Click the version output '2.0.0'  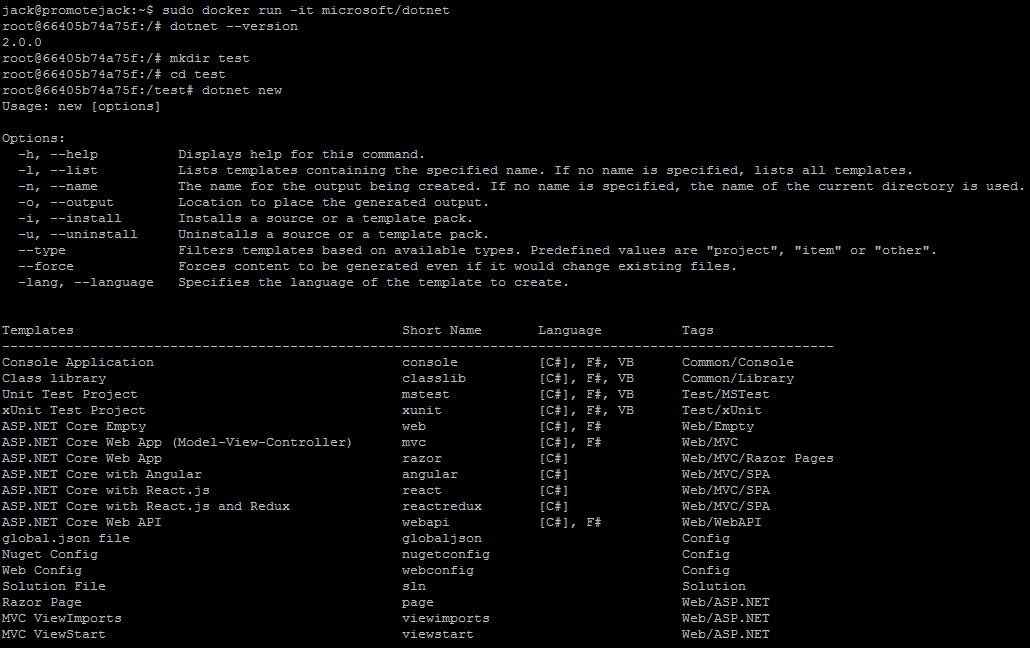tap(22, 42)
